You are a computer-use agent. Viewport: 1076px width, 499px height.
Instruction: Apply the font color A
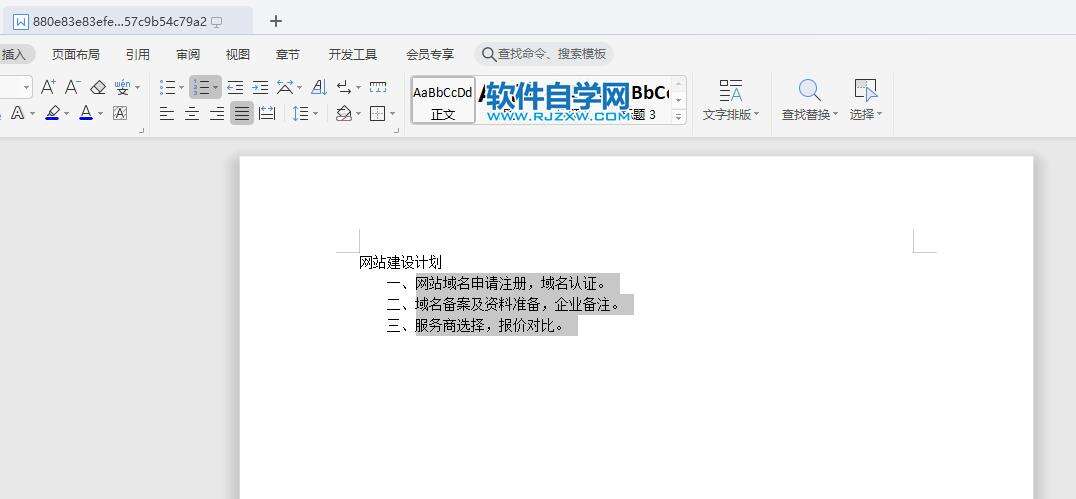pyautogui.click(x=86, y=113)
